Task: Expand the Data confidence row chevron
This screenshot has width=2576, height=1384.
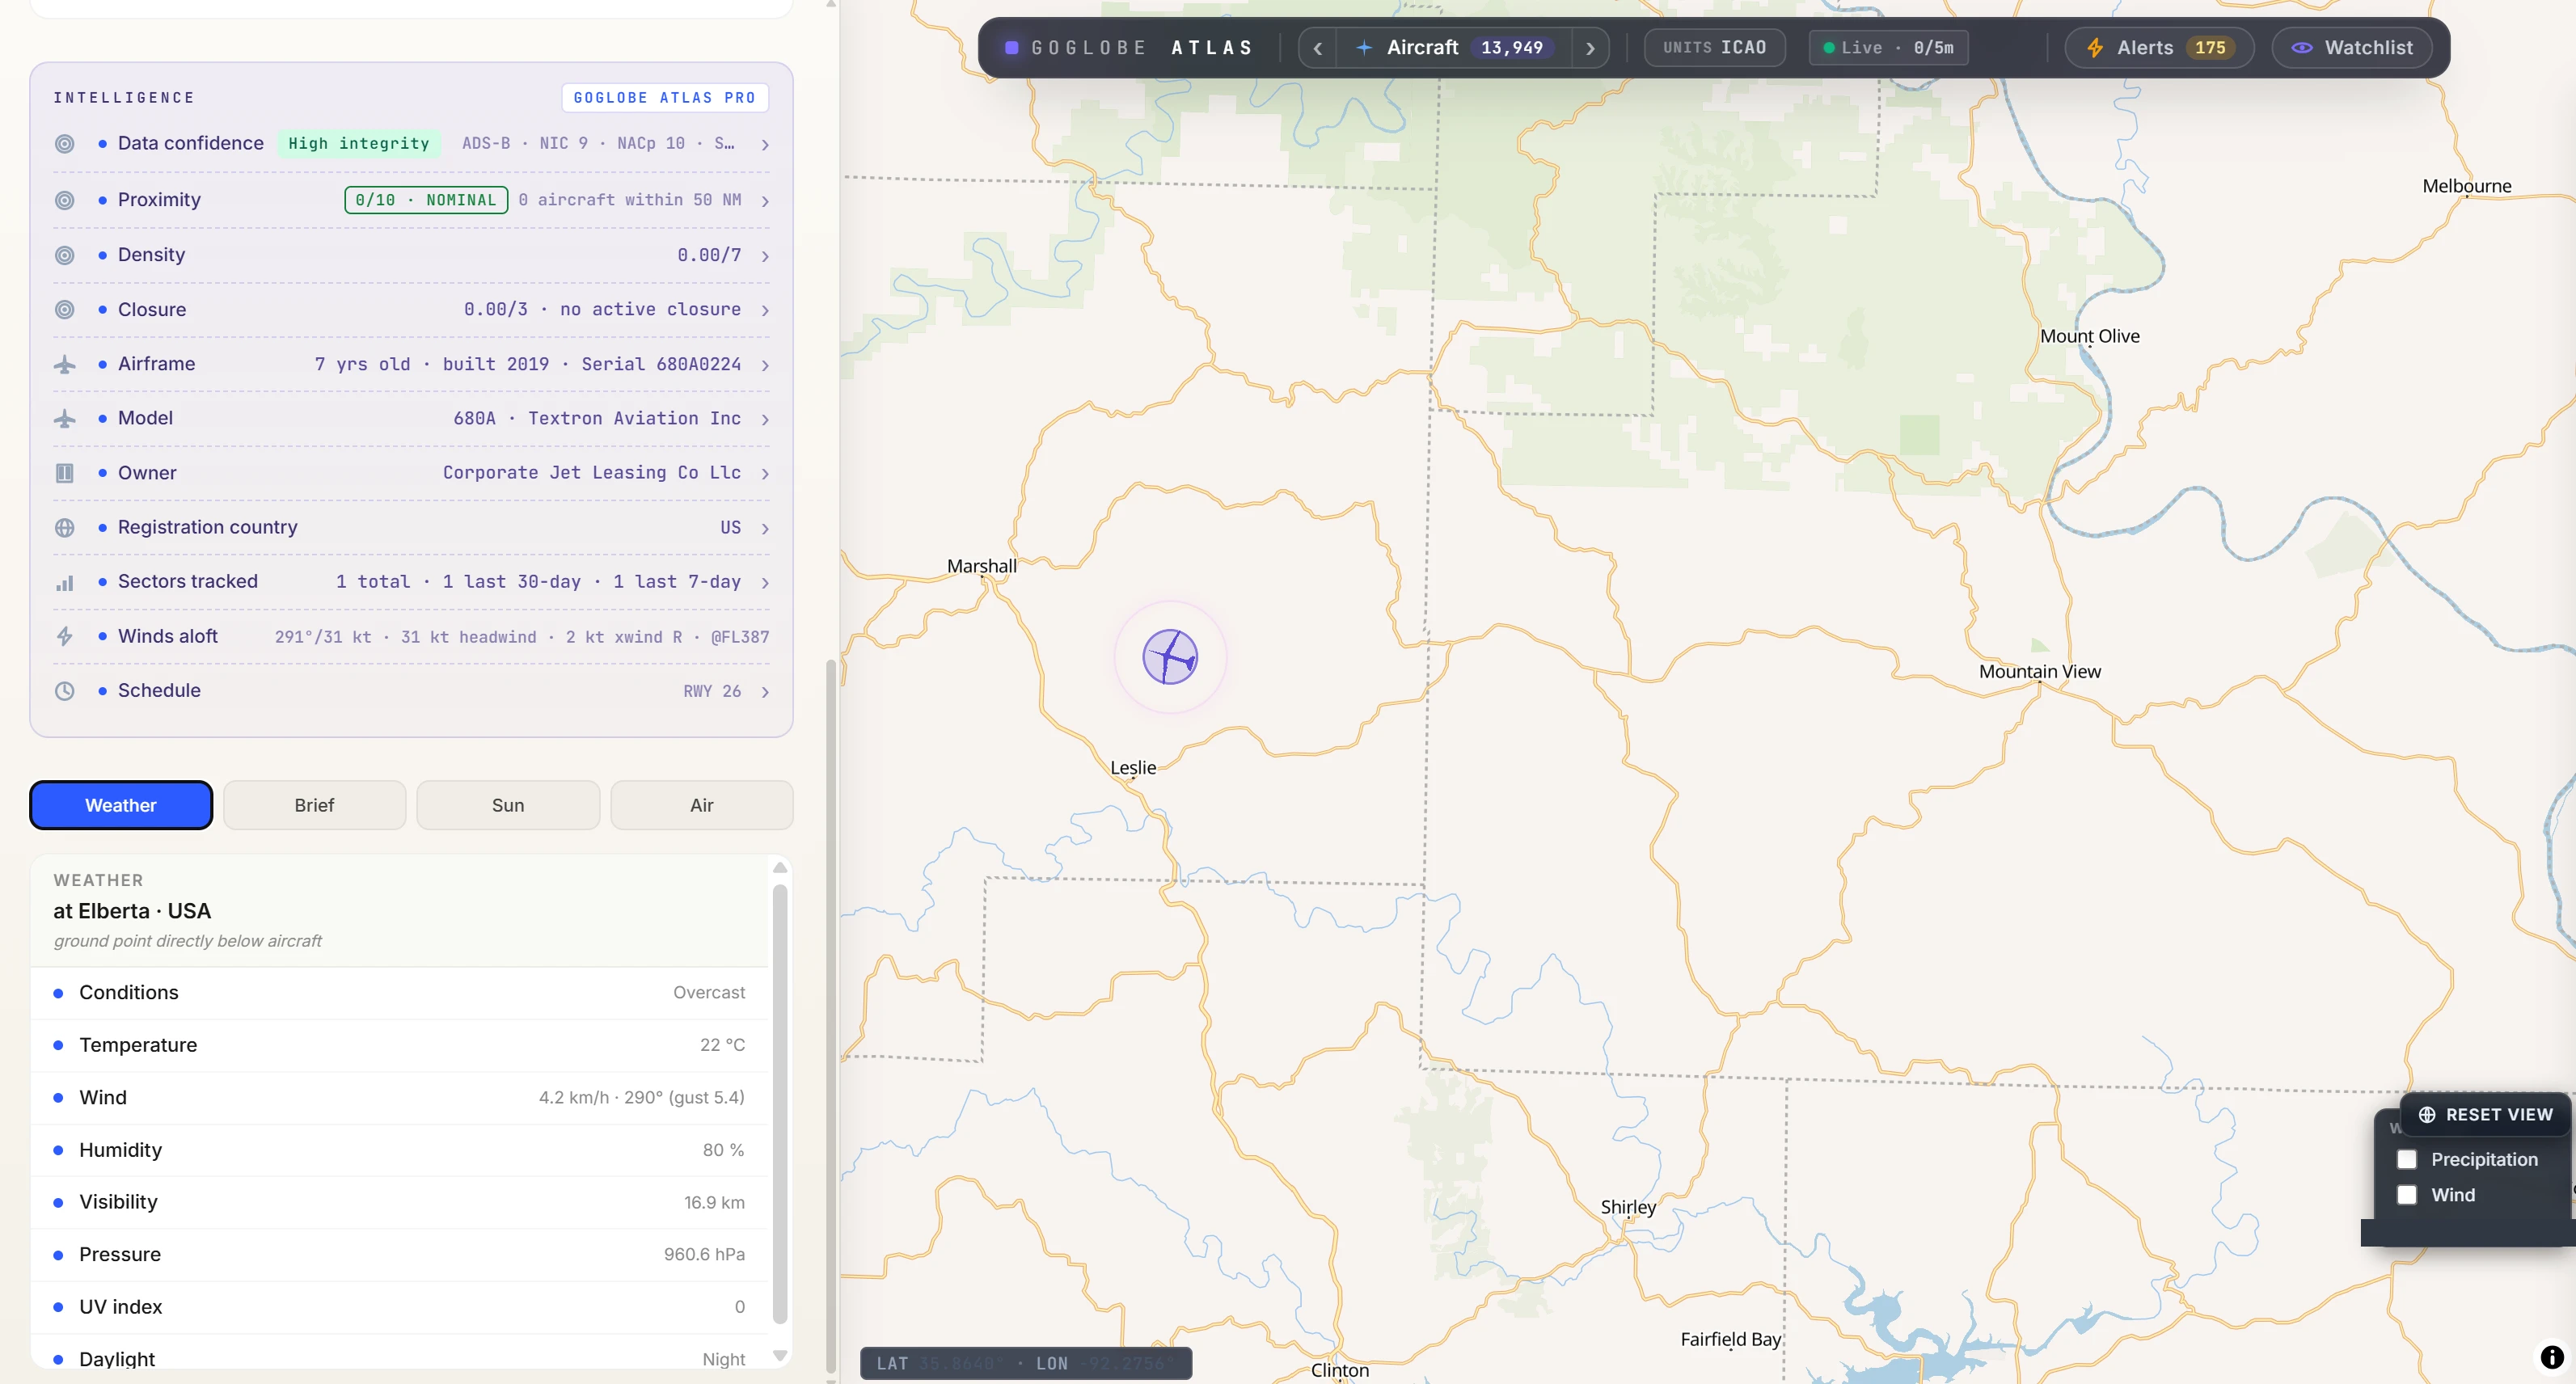Action: click(765, 145)
